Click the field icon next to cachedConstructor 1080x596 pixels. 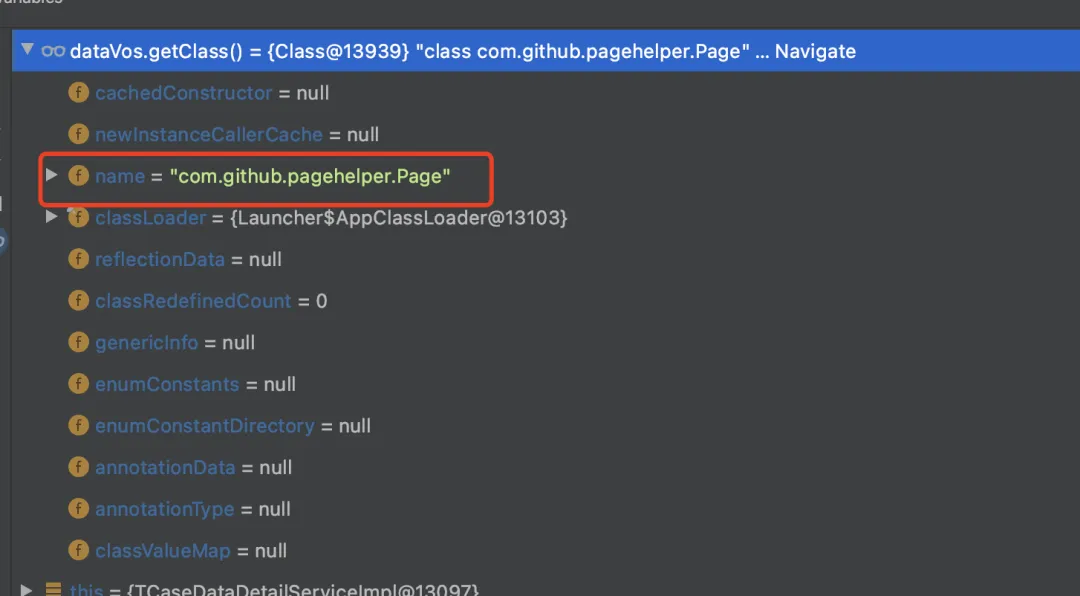(79, 92)
